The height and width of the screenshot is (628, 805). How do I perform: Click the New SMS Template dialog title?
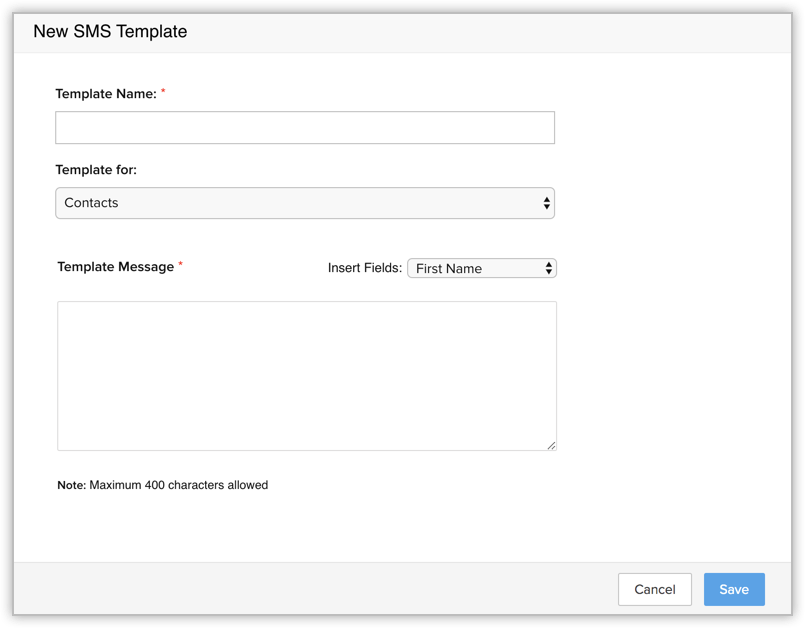(110, 31)
